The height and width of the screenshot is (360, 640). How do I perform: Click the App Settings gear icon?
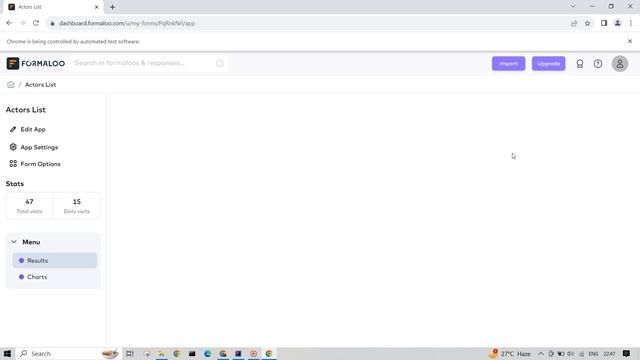[x=13, y=147]
